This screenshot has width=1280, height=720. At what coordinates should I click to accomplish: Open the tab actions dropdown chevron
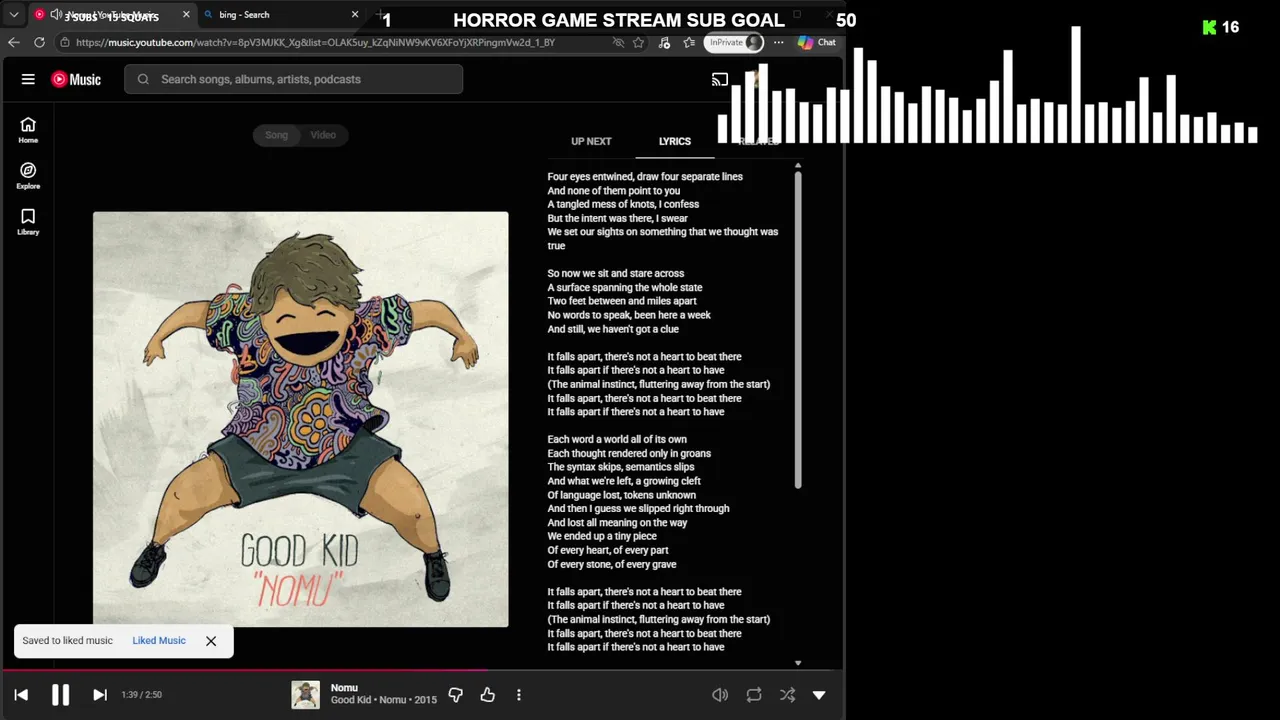[14, 15]
